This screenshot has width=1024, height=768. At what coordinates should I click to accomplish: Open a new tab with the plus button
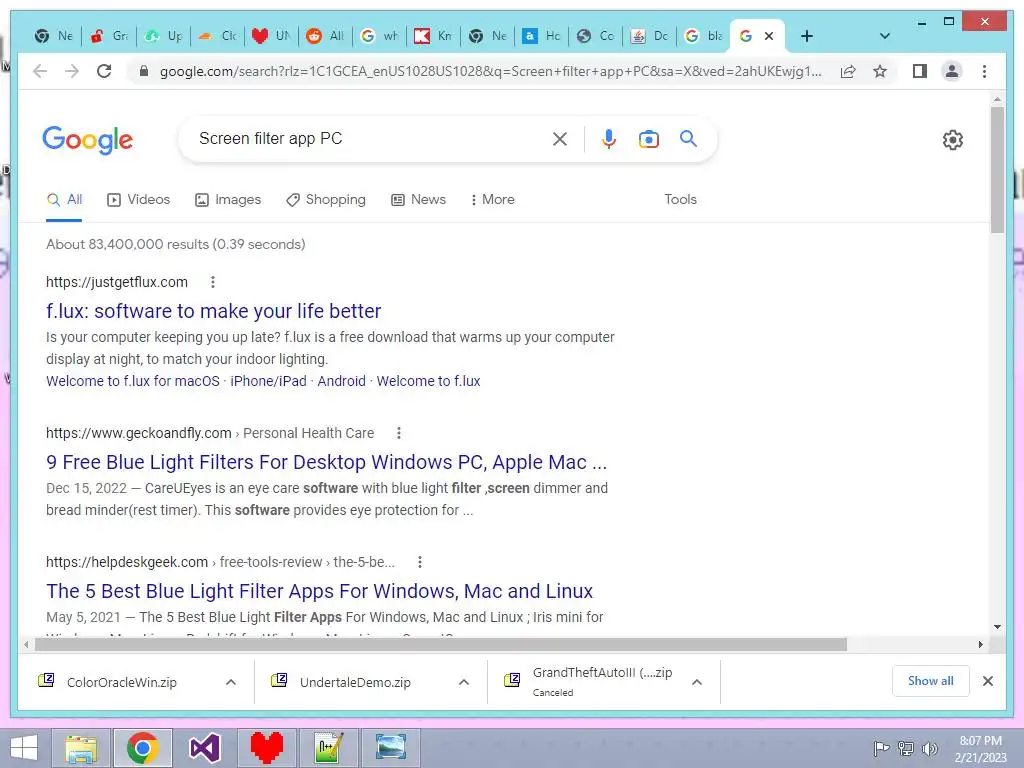pyautogui.click(x=807, y=36)
